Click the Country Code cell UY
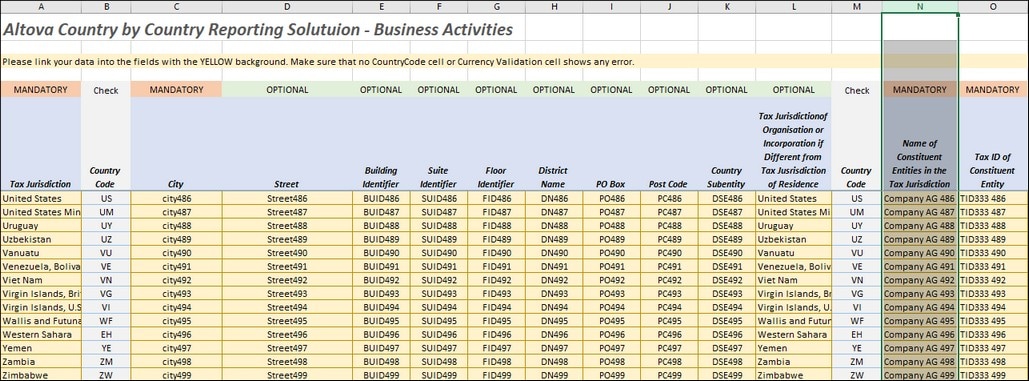Screen dimensions: 1029x381 pos(106,226)
